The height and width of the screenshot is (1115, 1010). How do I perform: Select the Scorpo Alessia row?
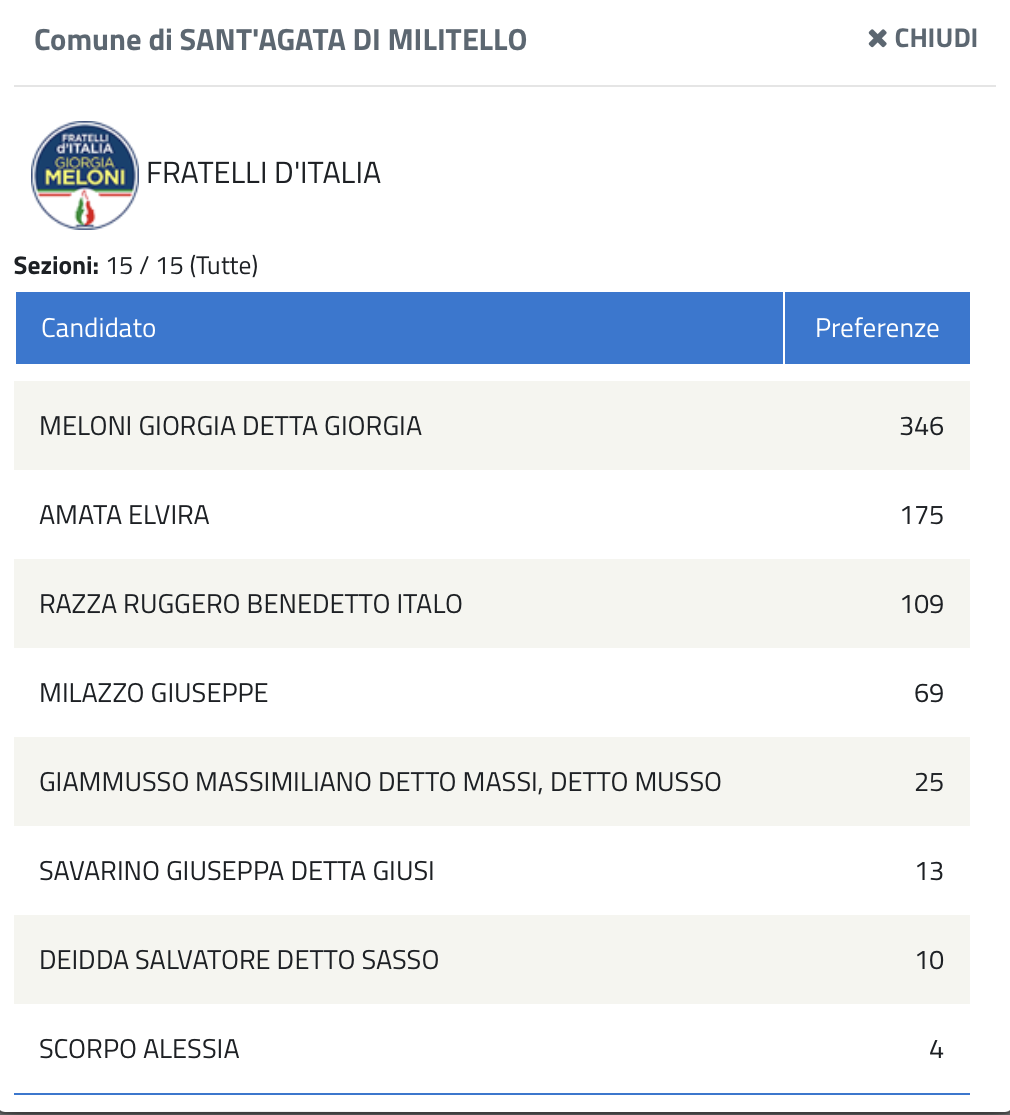(139, 1049)
